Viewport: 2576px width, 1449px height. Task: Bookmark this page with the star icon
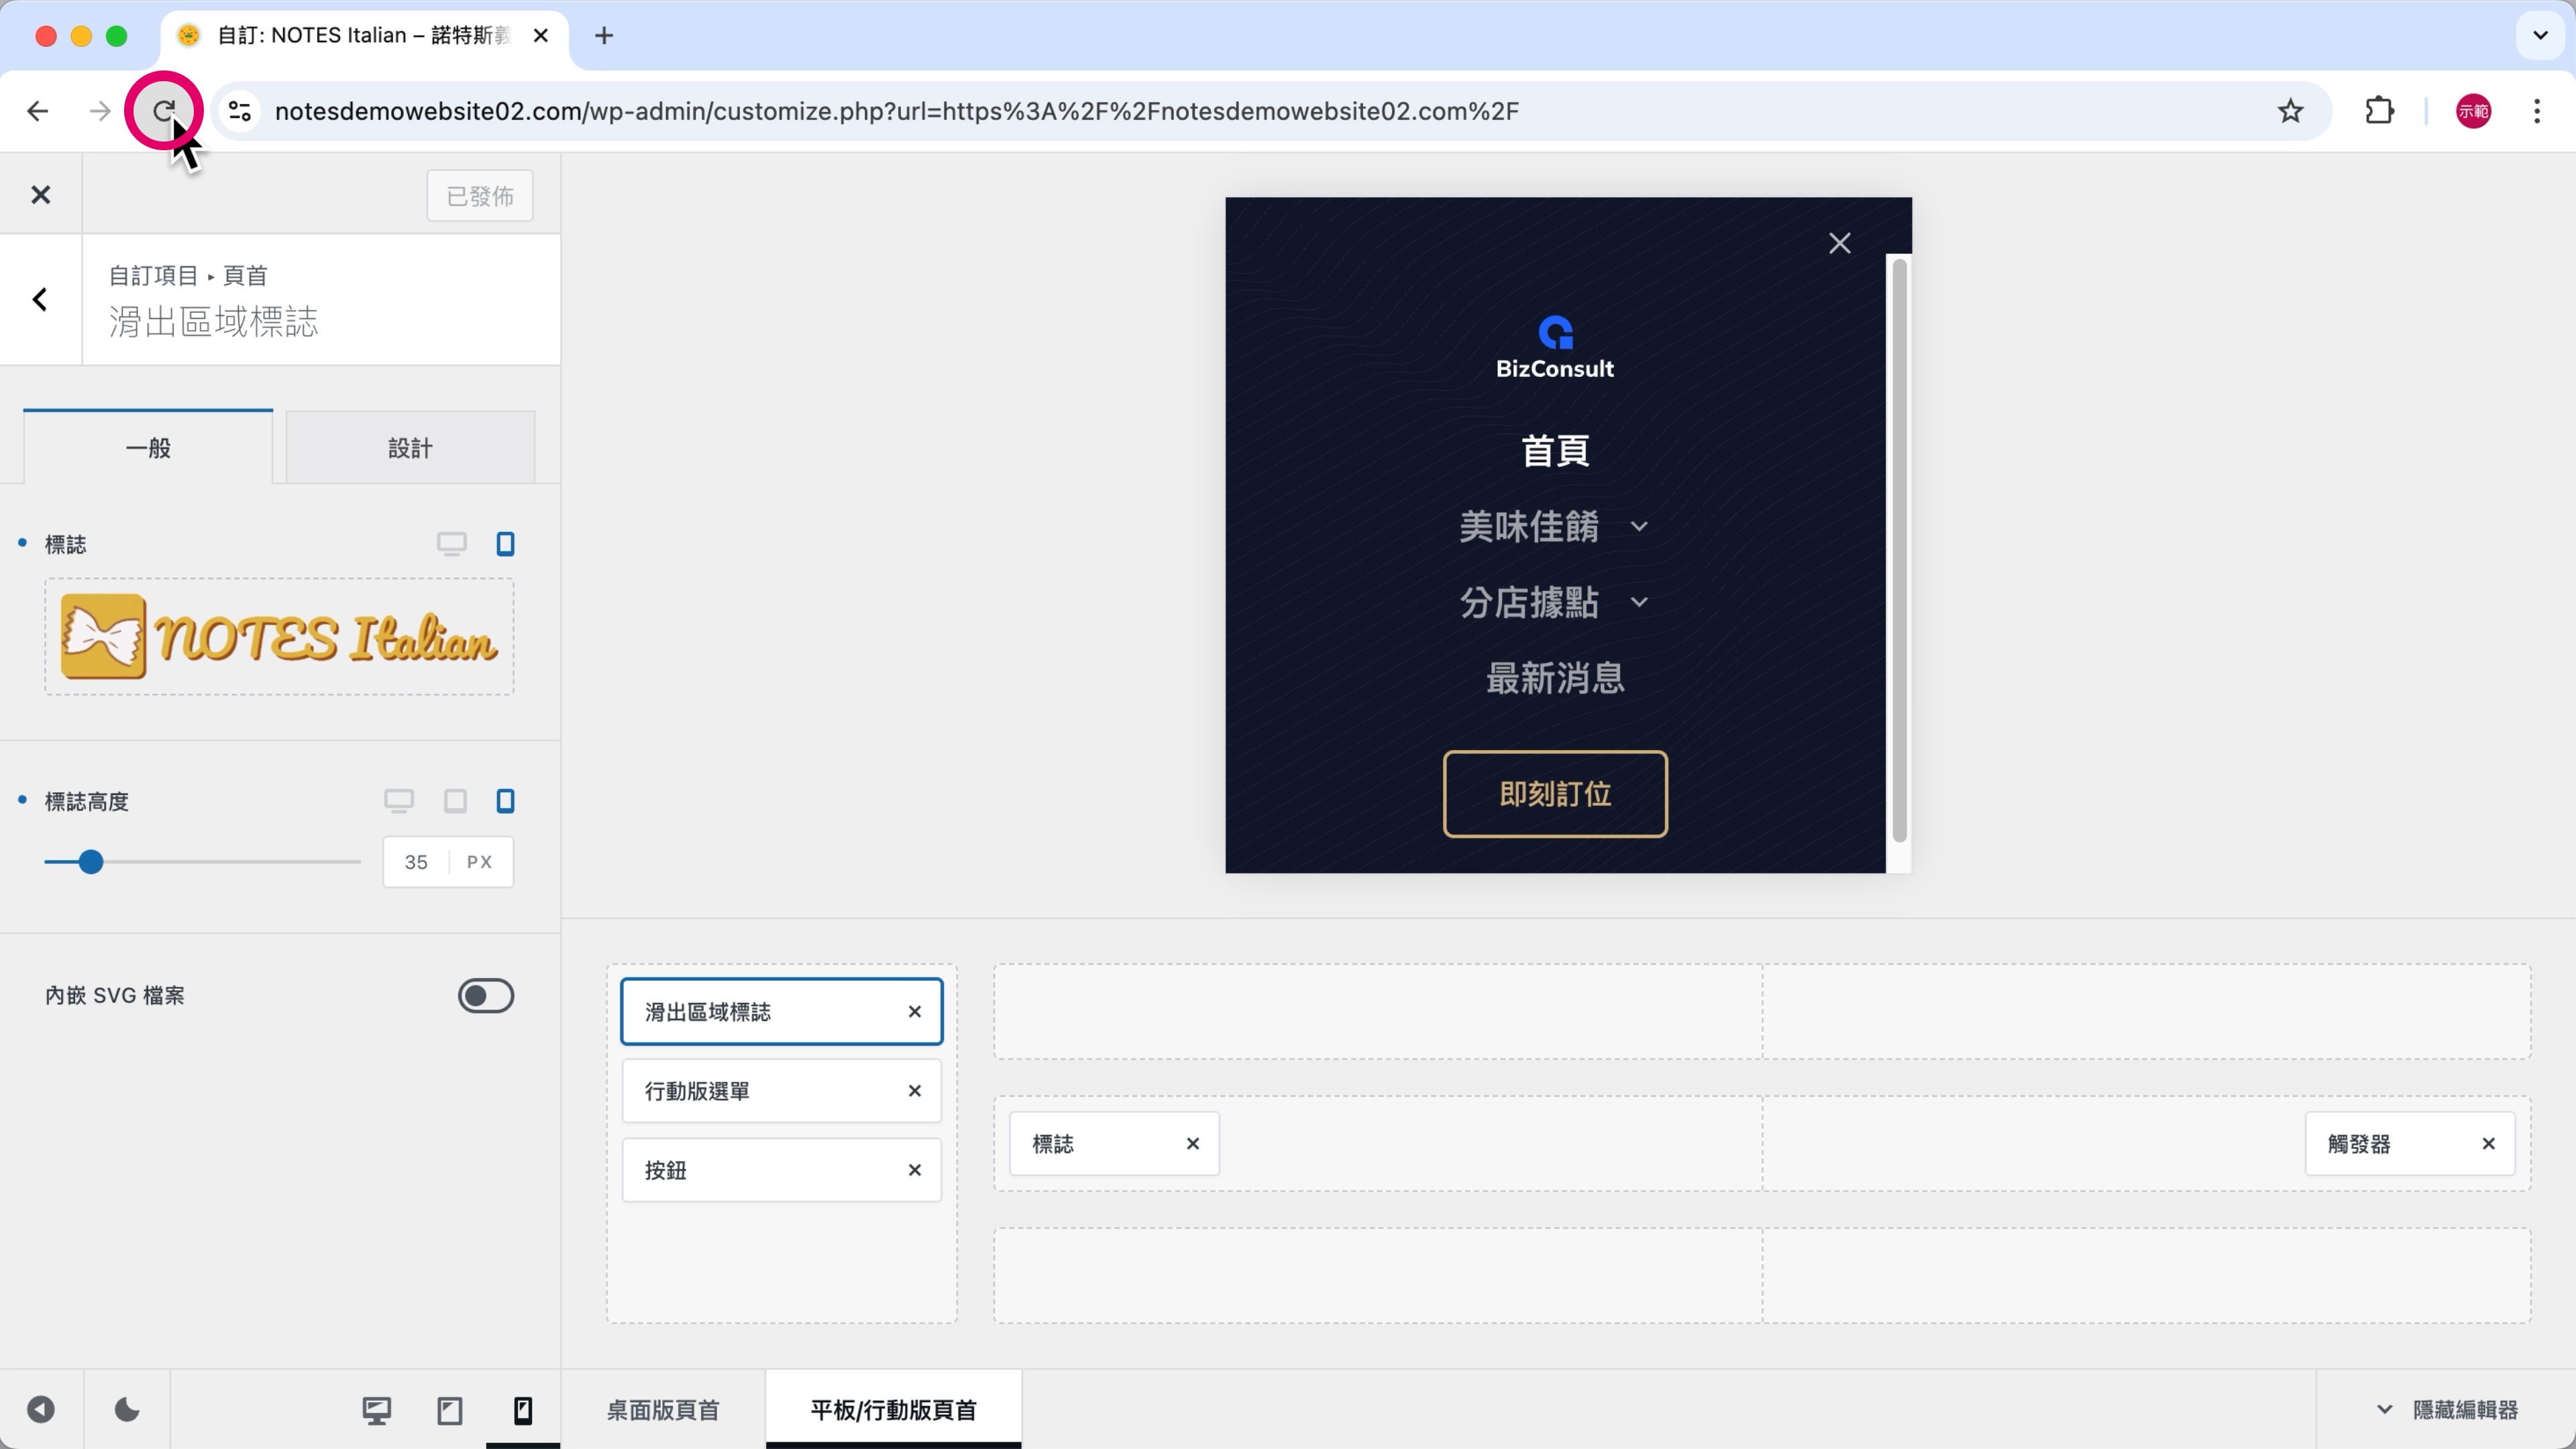tap(2290, 111)
